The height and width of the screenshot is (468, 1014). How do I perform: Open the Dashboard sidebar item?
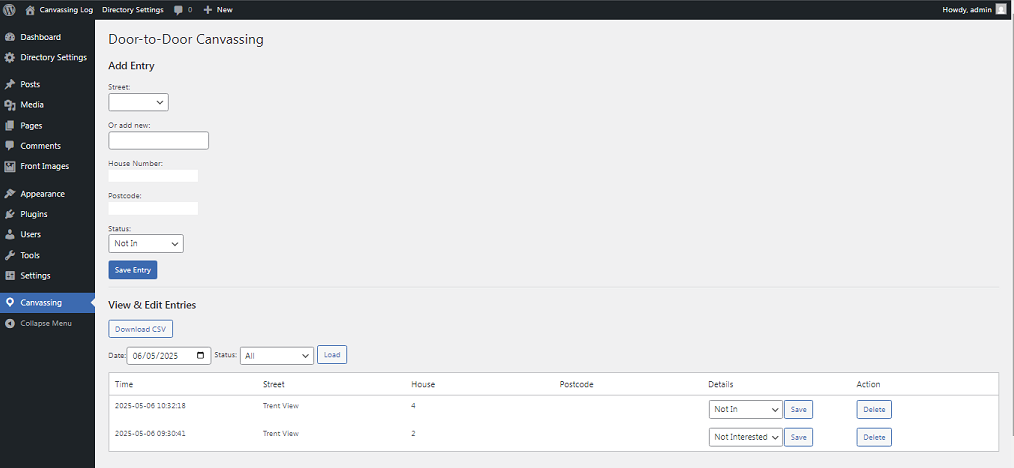click(x=40, y=37)
